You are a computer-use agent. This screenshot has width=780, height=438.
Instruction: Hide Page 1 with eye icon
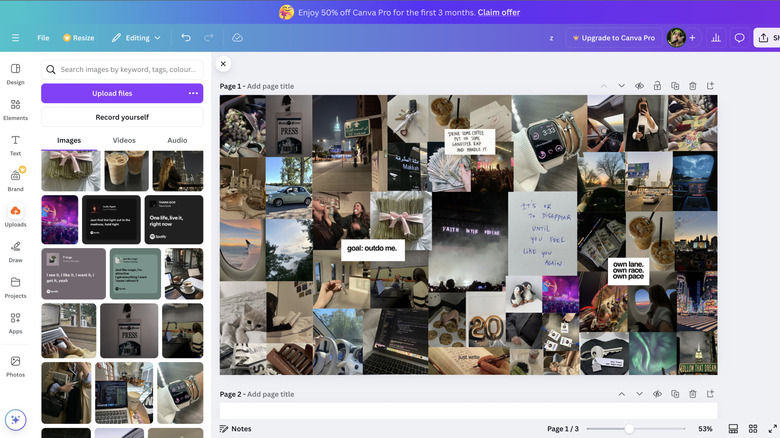639,86
